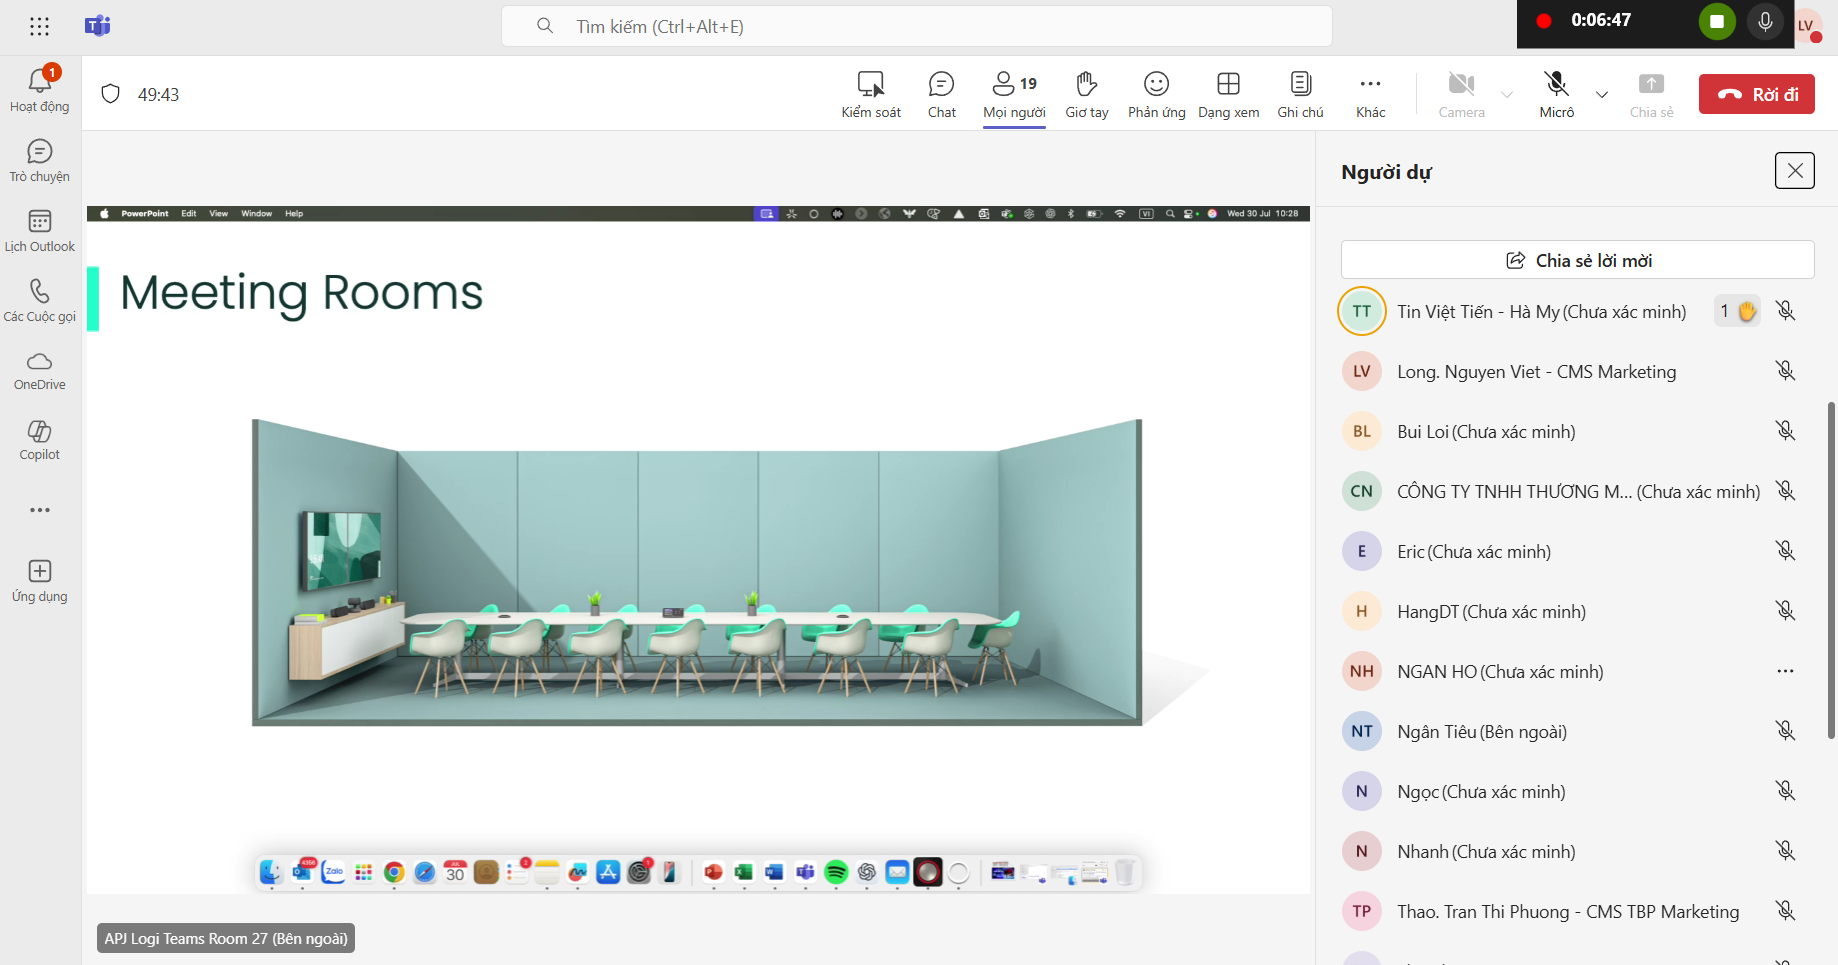Click the search box Tìm kiếm
This screenshot has width=1838, height=965.
click(x=916, y=27)
